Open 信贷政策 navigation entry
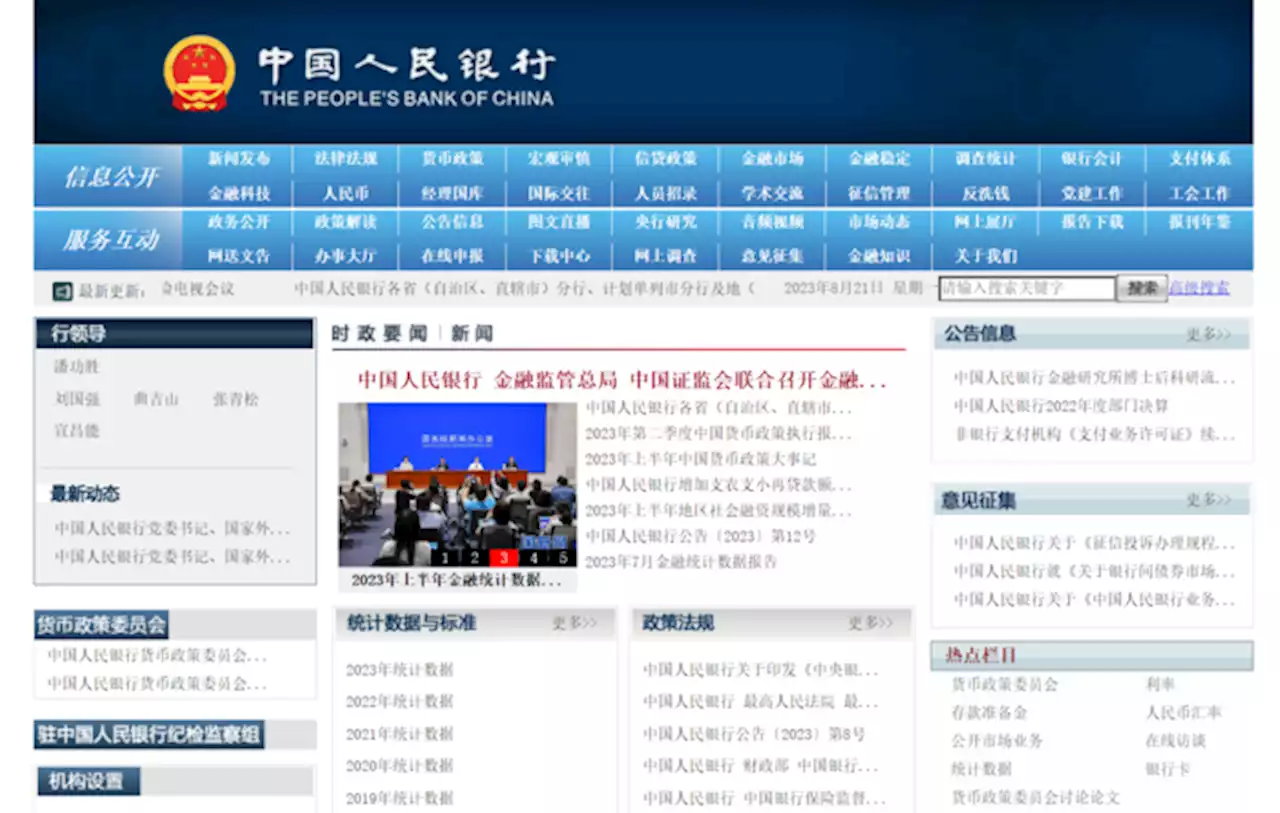This screenshot has height=813, width=1280. pyautogui.click(x=666, y=158)
